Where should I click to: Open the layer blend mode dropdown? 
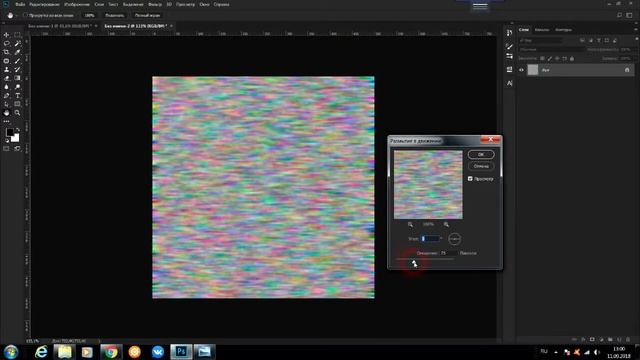[x=551, y=49]
